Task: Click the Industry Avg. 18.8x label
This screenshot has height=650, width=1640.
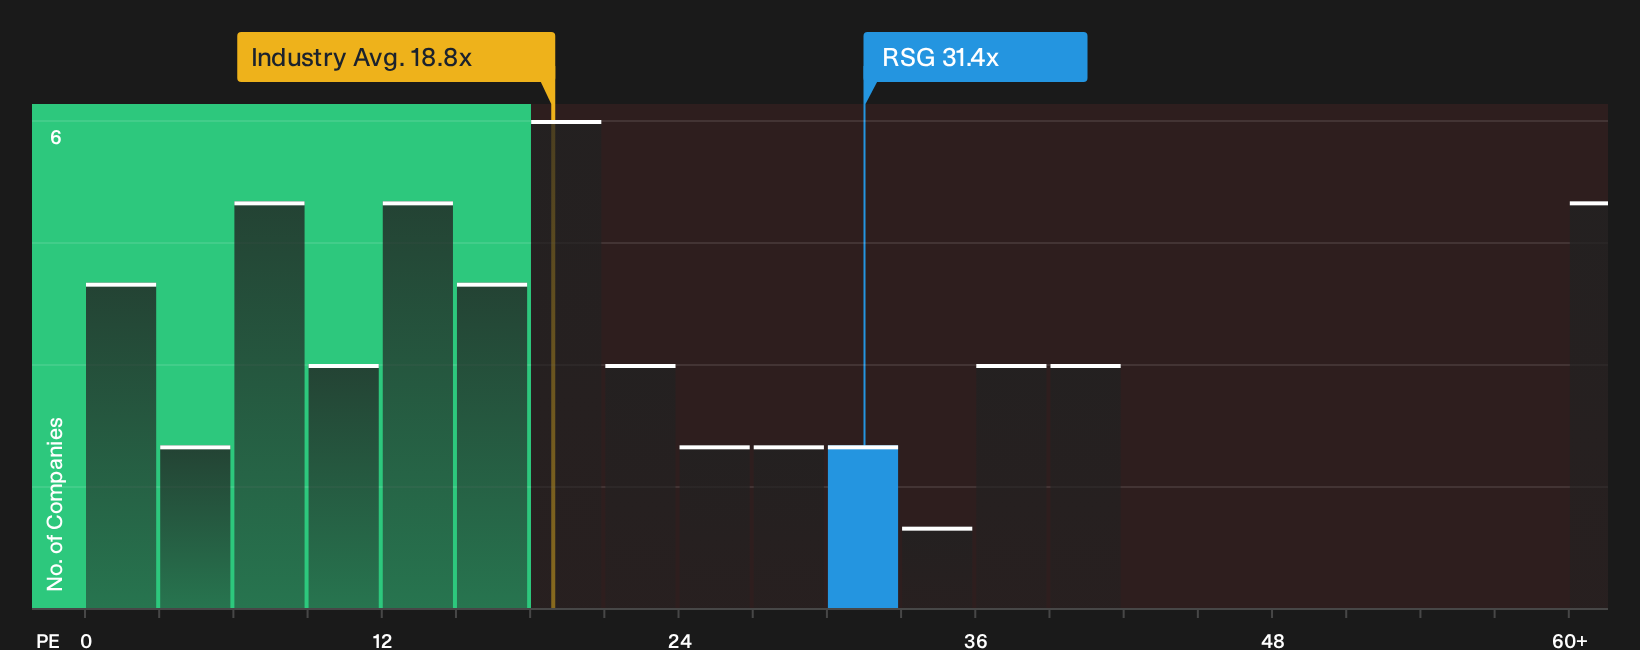Action: [x=395, y=57]
